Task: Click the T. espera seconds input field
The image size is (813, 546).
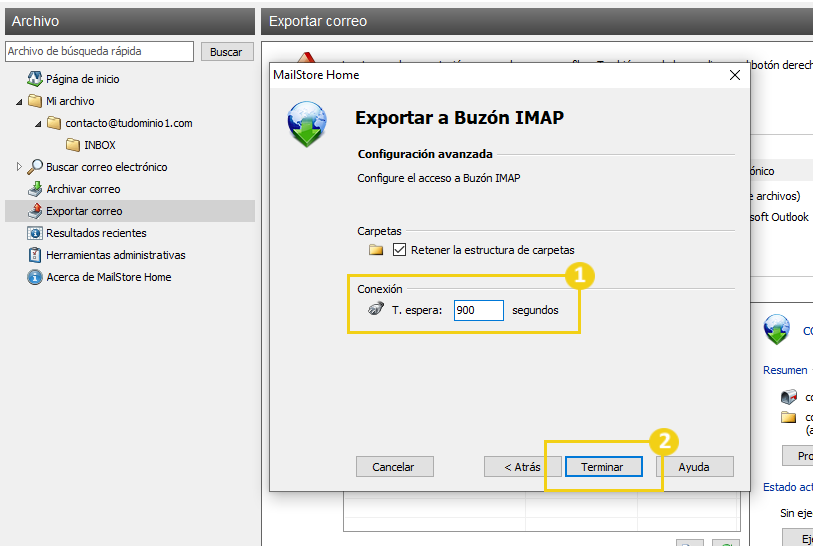Action: pos(479,310)
